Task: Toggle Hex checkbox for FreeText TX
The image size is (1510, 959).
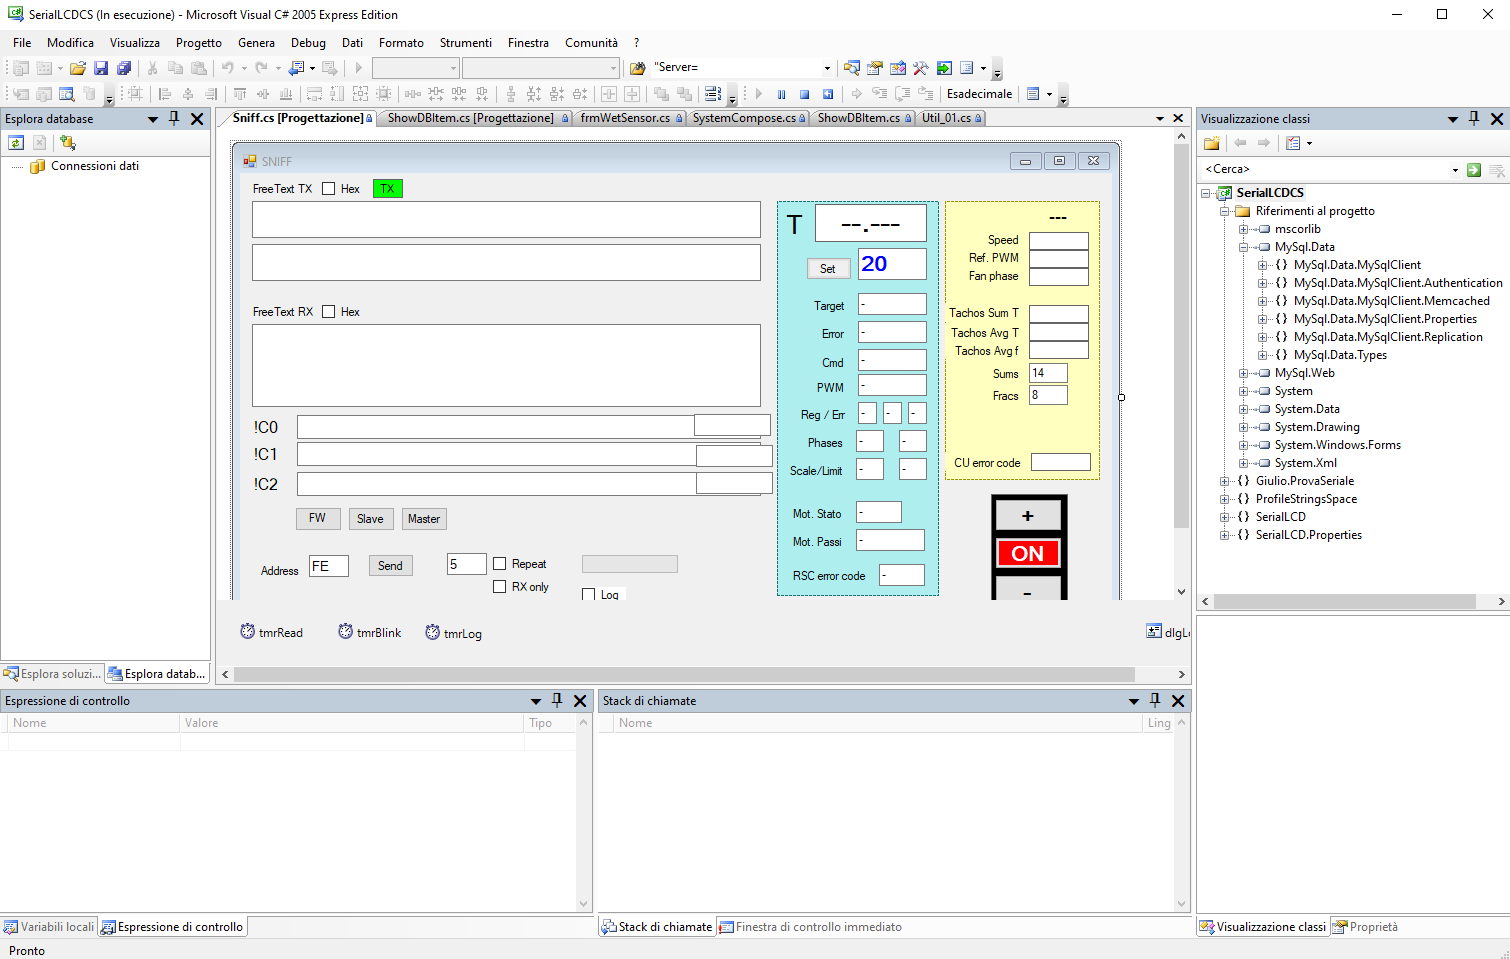Action: (328, 188)
